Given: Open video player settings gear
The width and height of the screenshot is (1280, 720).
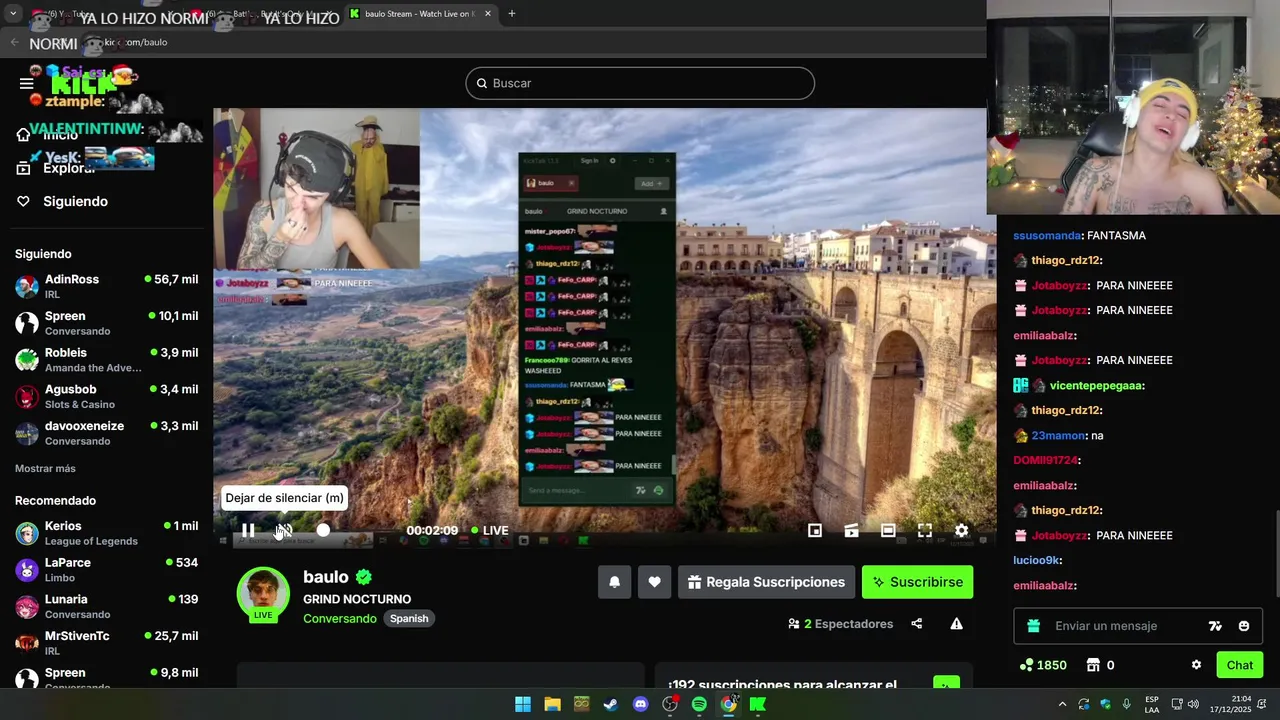Looking at the screenshot, I should tap(961, 531).
